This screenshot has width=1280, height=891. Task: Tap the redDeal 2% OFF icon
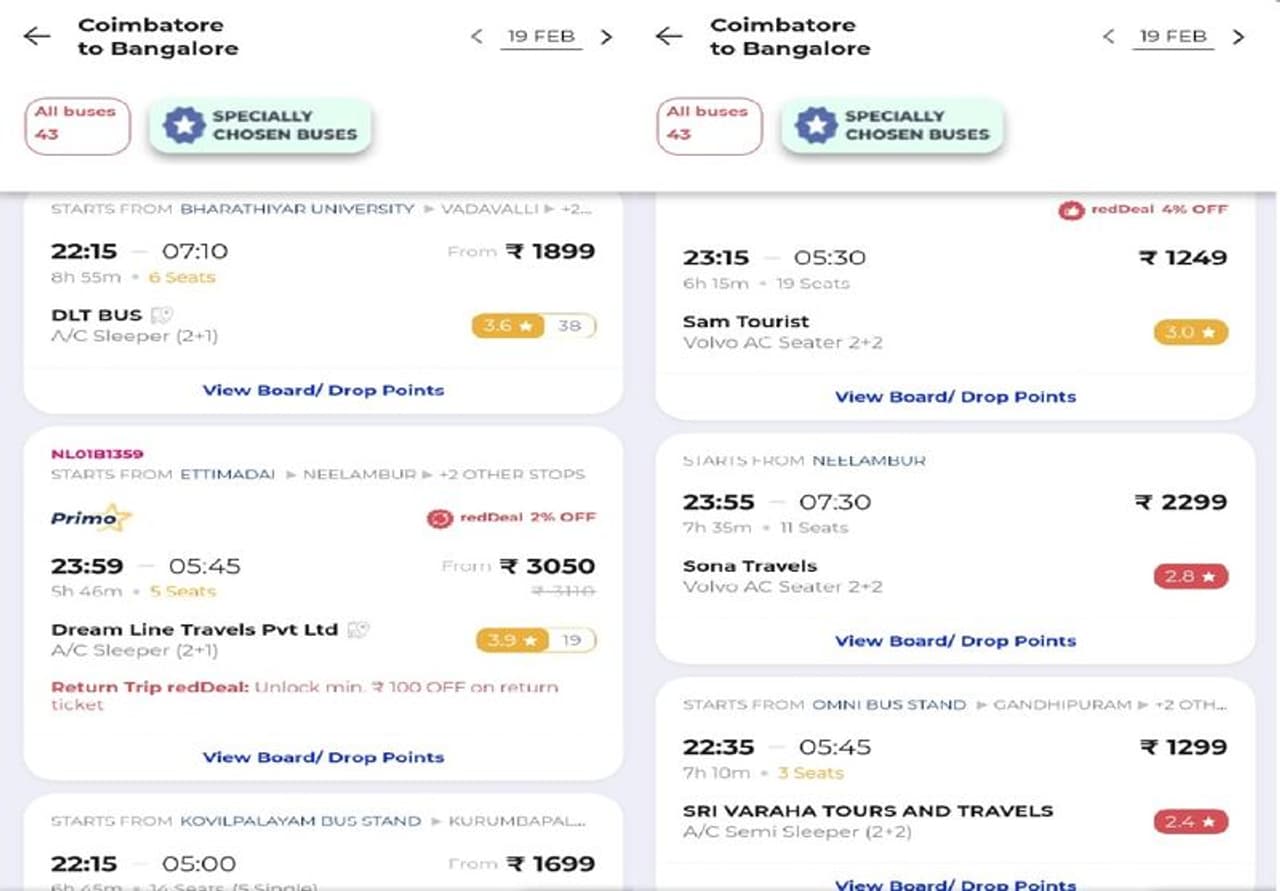tap(440, 518)
